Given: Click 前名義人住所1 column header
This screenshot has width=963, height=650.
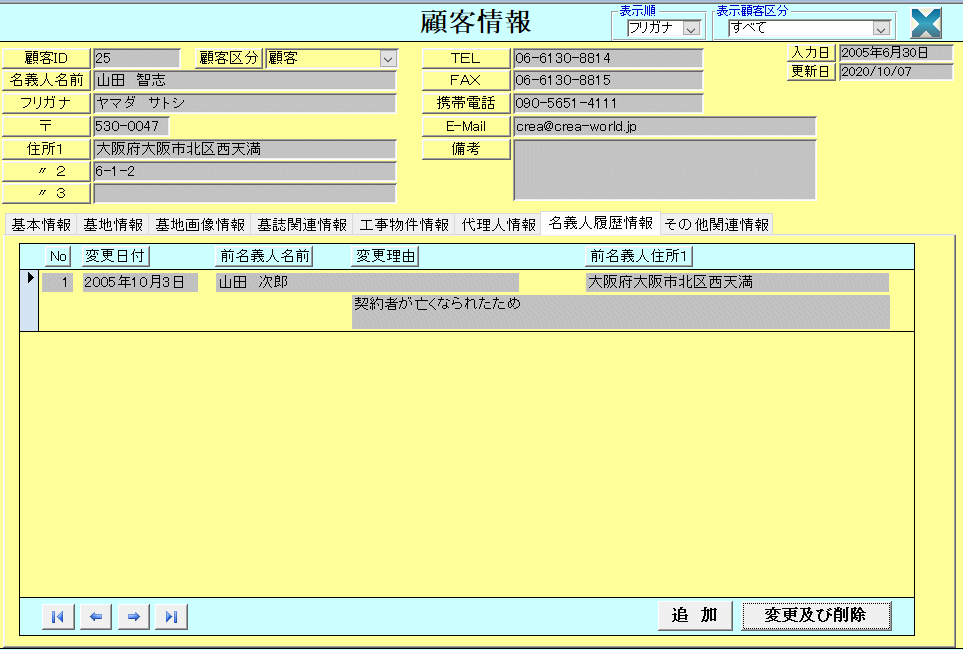Looking at the screenshot, I should [x=639, y=256].
